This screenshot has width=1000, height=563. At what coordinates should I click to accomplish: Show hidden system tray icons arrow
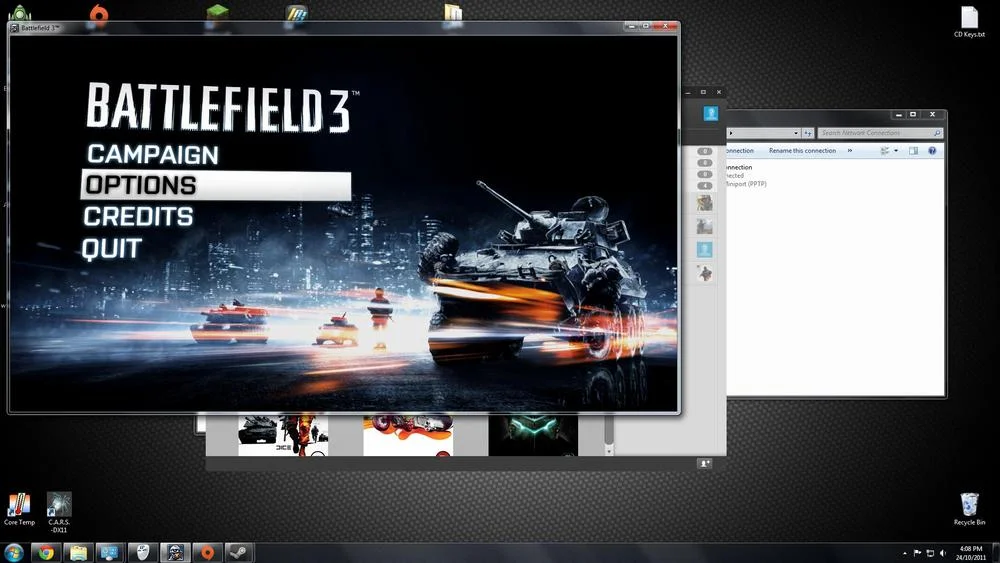click(x=904, y=553)
